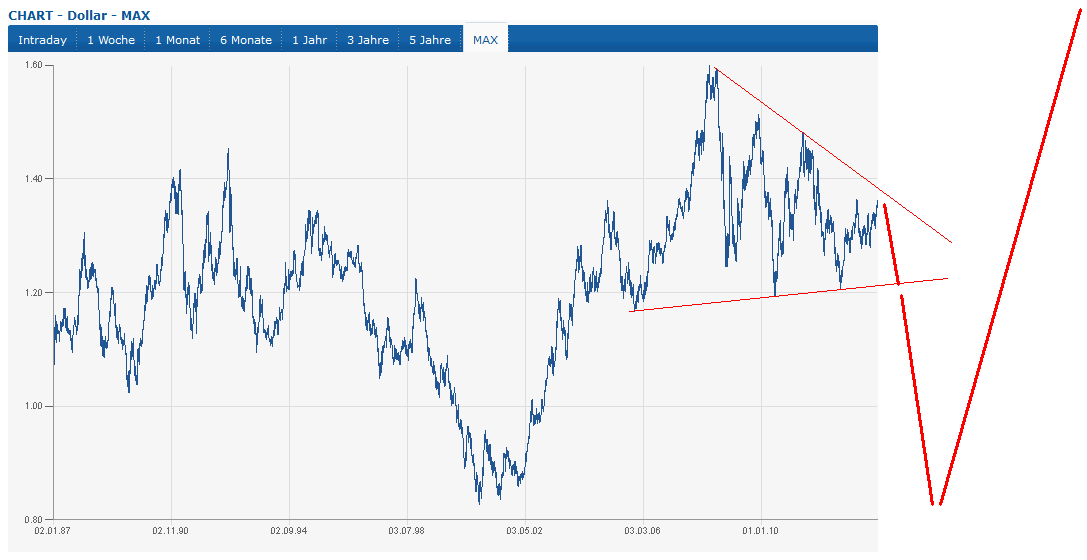Select the 1 Woche tab
The width and height of the screenshot is (1087, 560).
[x=111, y=40]
